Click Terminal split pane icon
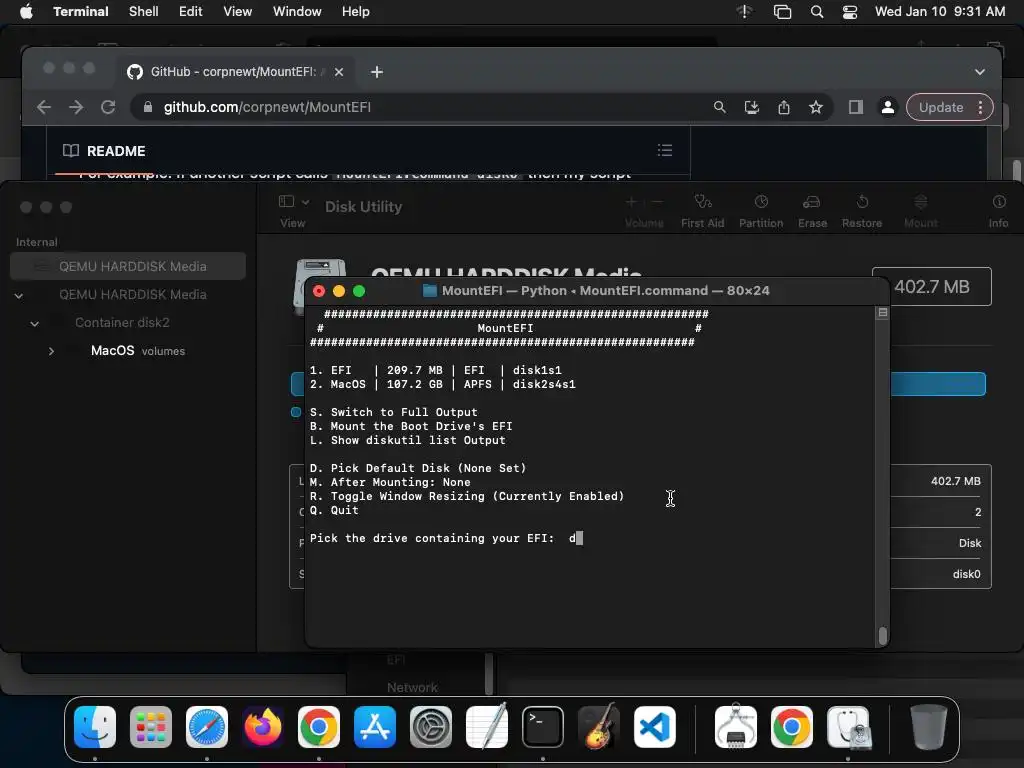Viewport: 1024px width, 768px height. pos(882,313)
